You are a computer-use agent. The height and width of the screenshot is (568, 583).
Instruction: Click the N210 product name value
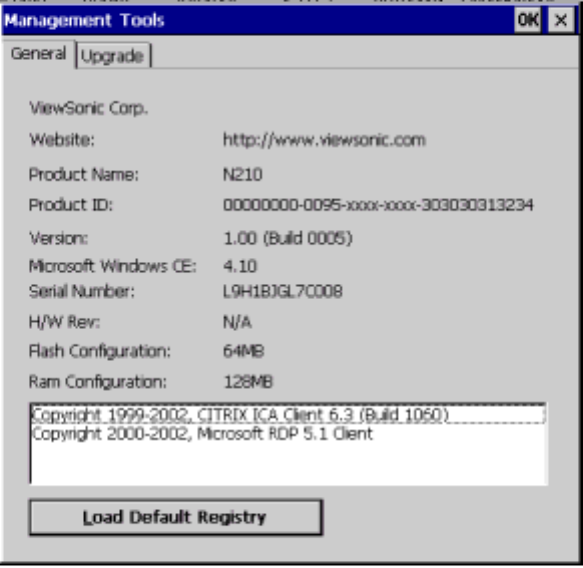tap(243, 174)
